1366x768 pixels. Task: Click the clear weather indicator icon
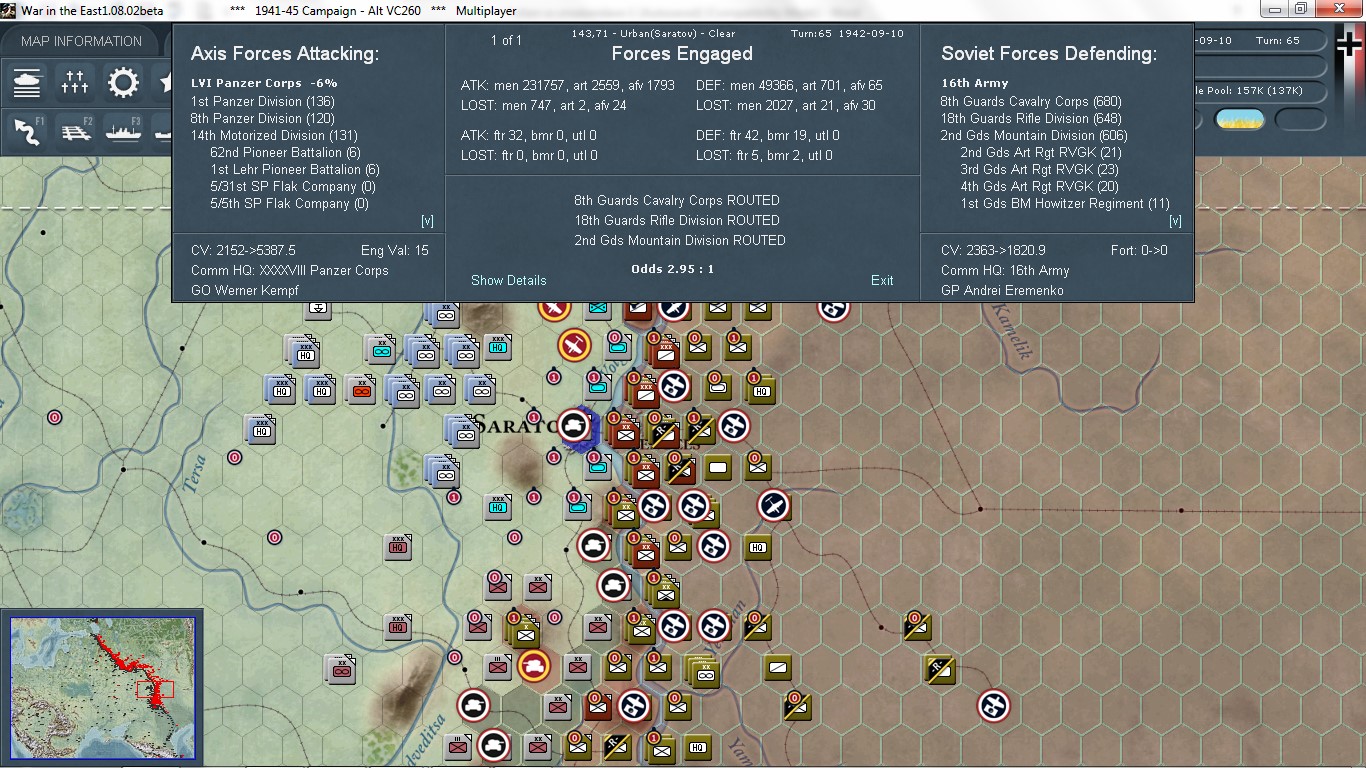click(x=1239, y=119)
